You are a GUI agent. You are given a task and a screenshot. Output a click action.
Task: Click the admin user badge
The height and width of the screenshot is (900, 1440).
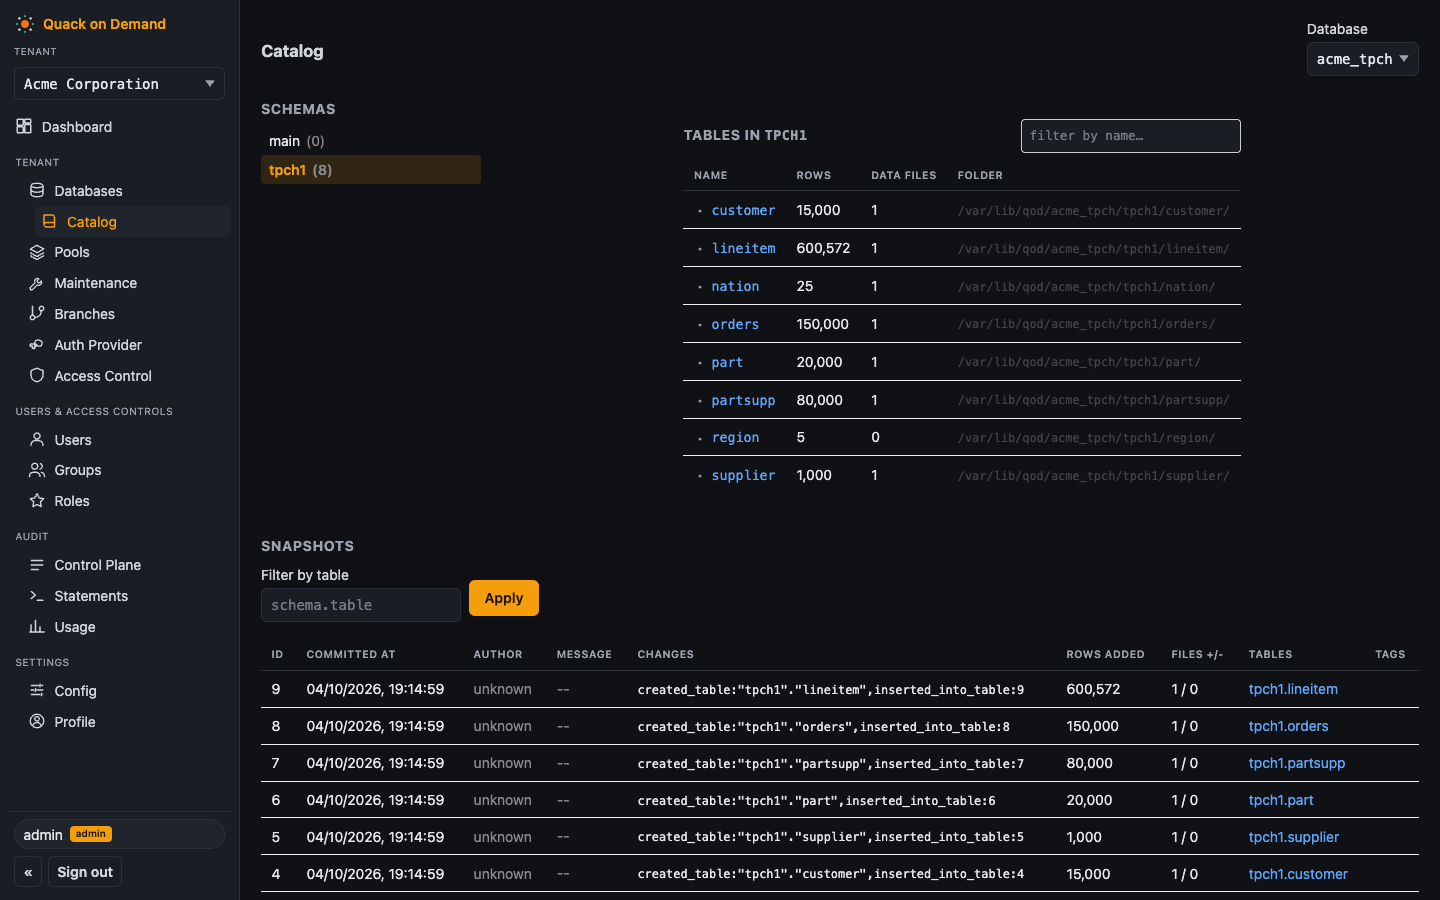pyautogui.click(x=91, y=834)
